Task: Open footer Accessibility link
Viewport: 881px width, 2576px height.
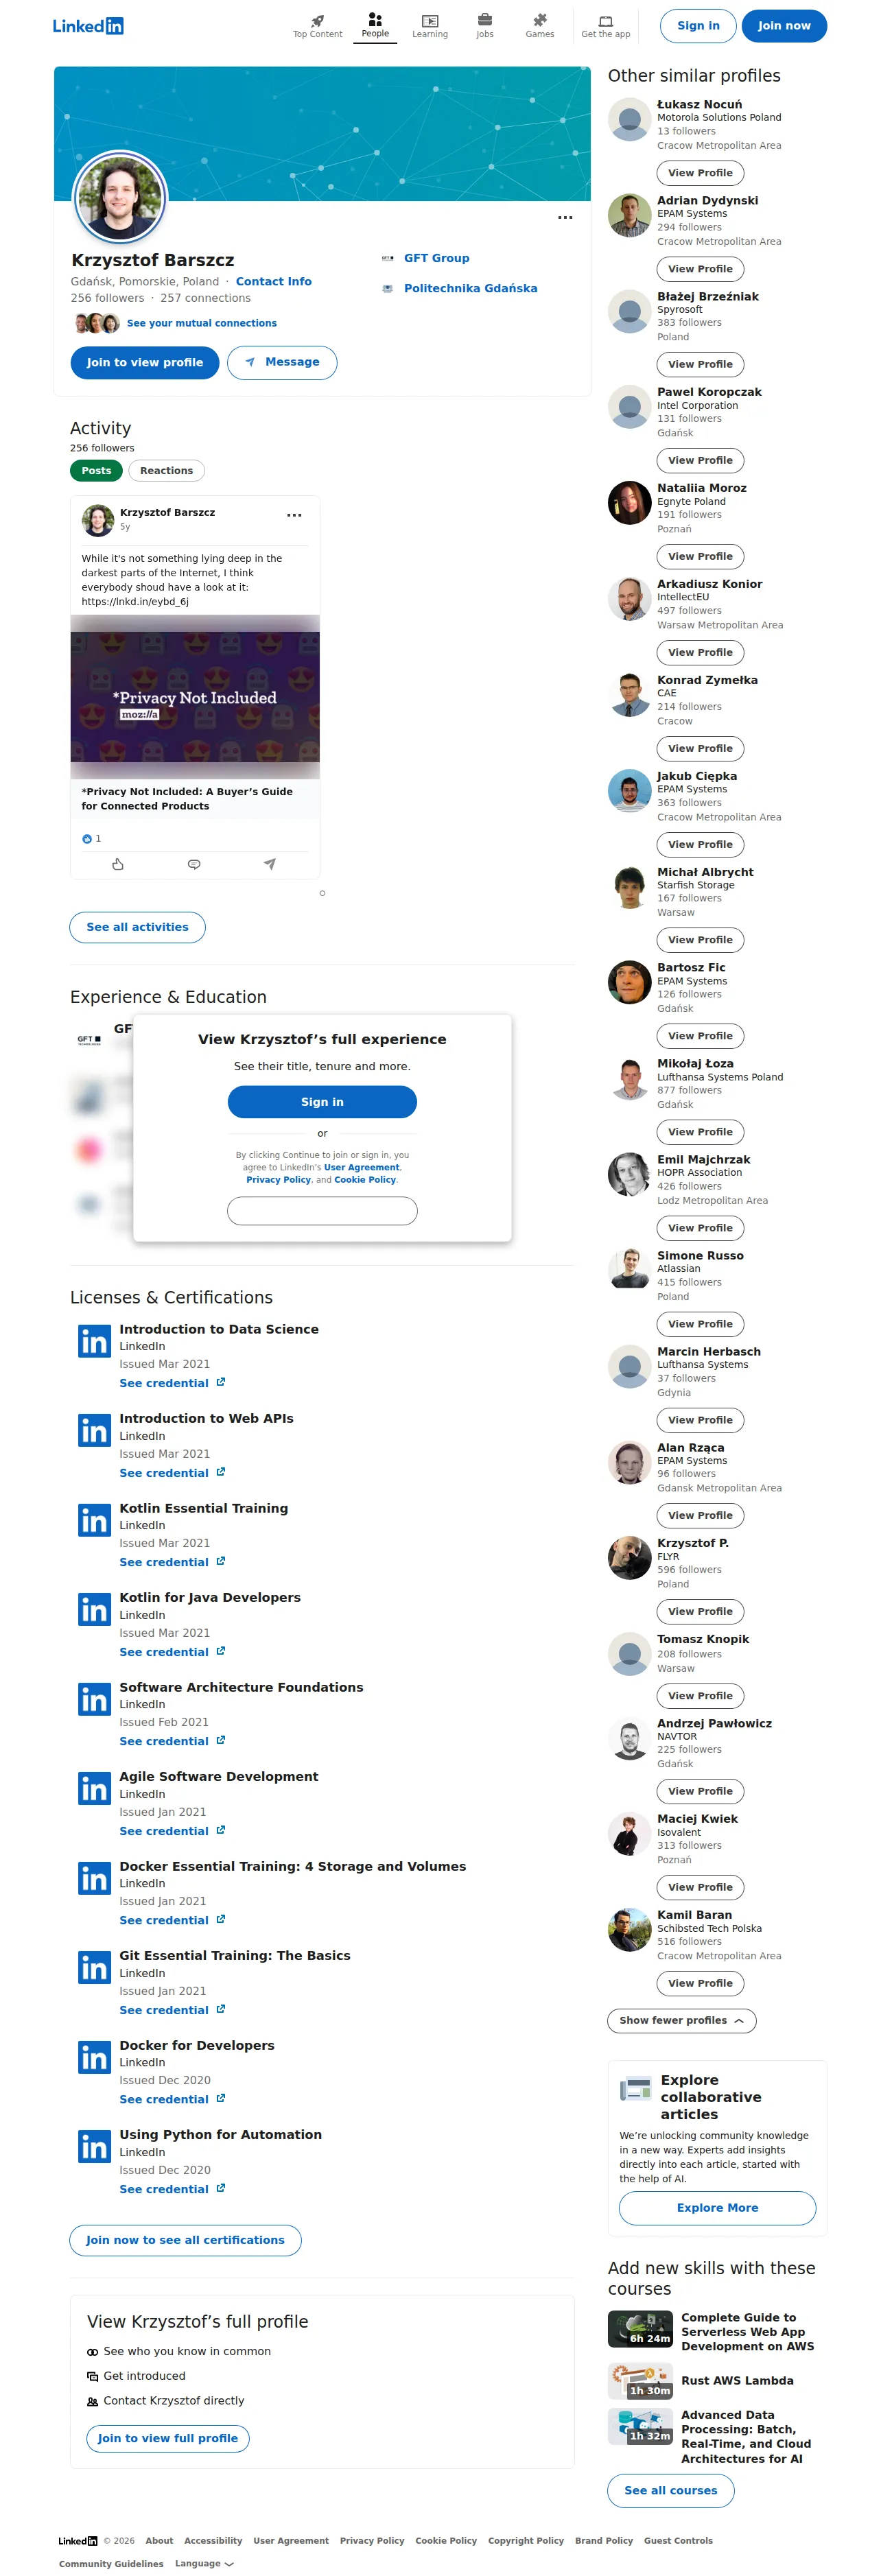Action: pos(213,2540)
